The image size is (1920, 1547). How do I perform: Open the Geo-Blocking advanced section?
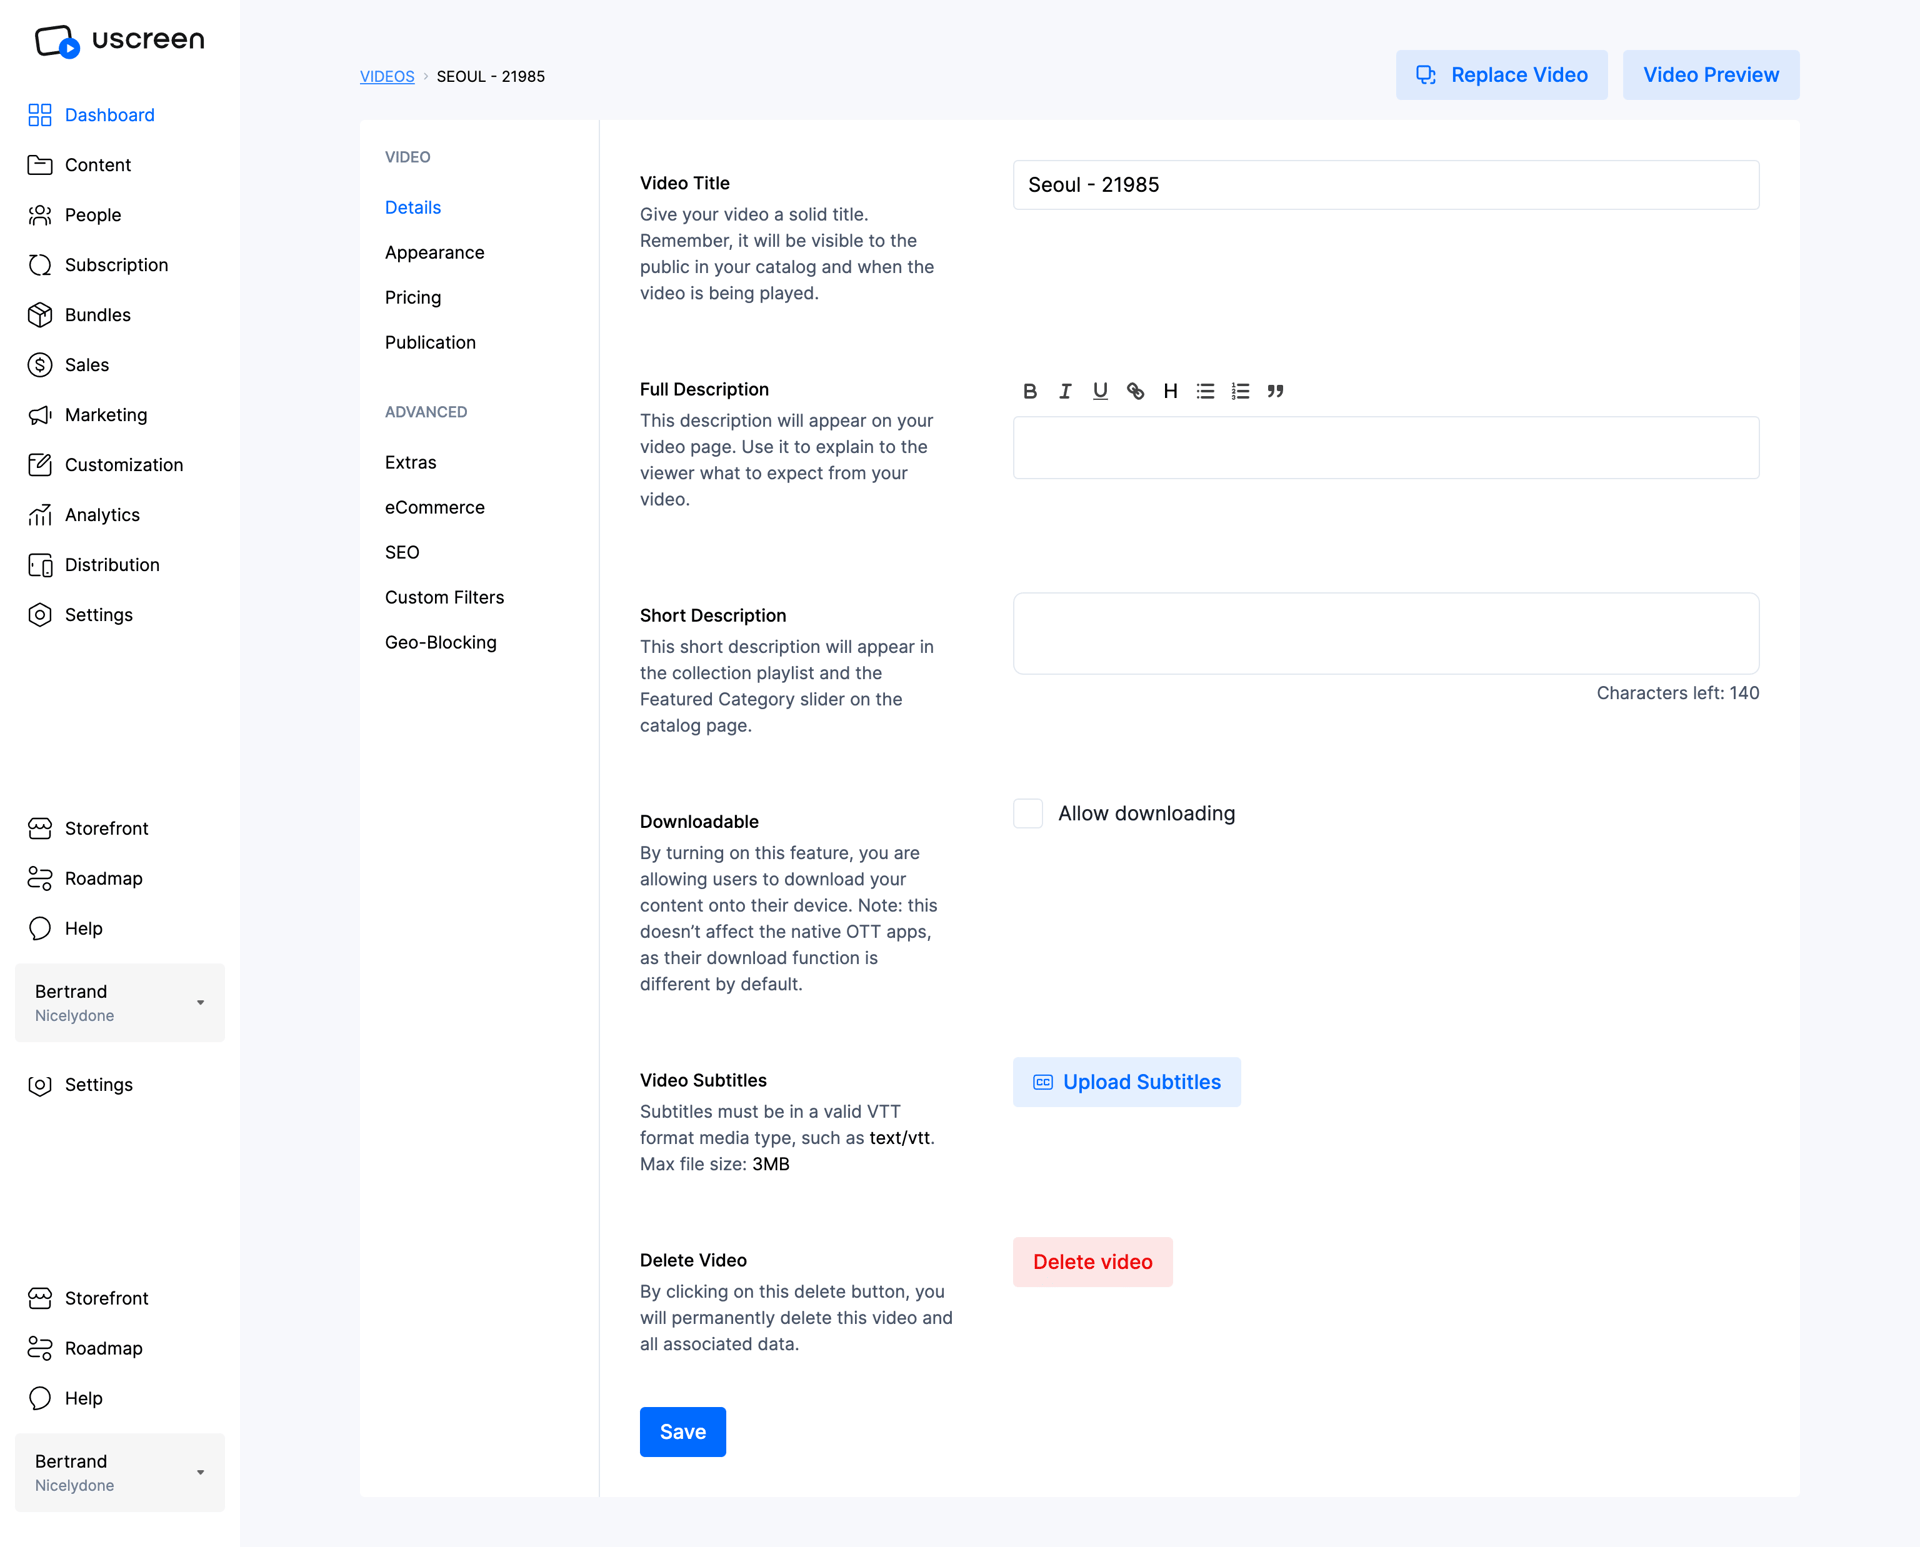440,641
